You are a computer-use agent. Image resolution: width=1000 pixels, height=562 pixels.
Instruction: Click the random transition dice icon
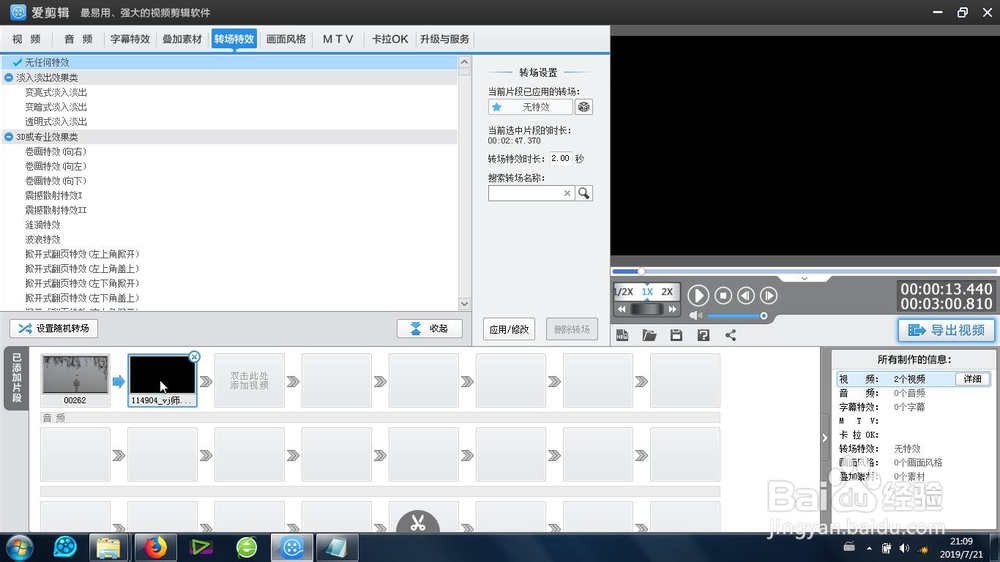pyautogui.click(x=584, y=107)
